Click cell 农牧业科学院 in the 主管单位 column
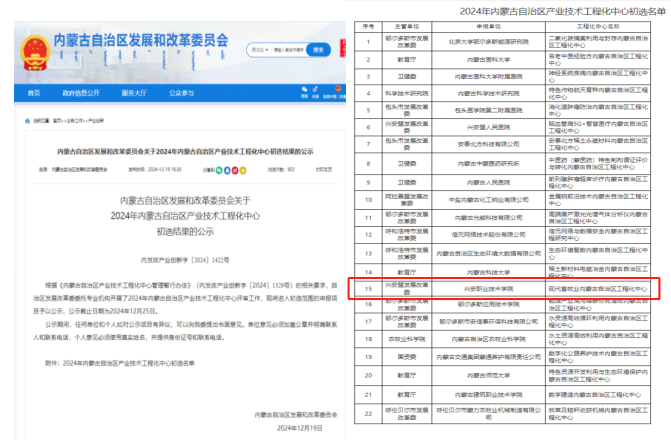Screen dimensions: 671x441 (407, 339)
